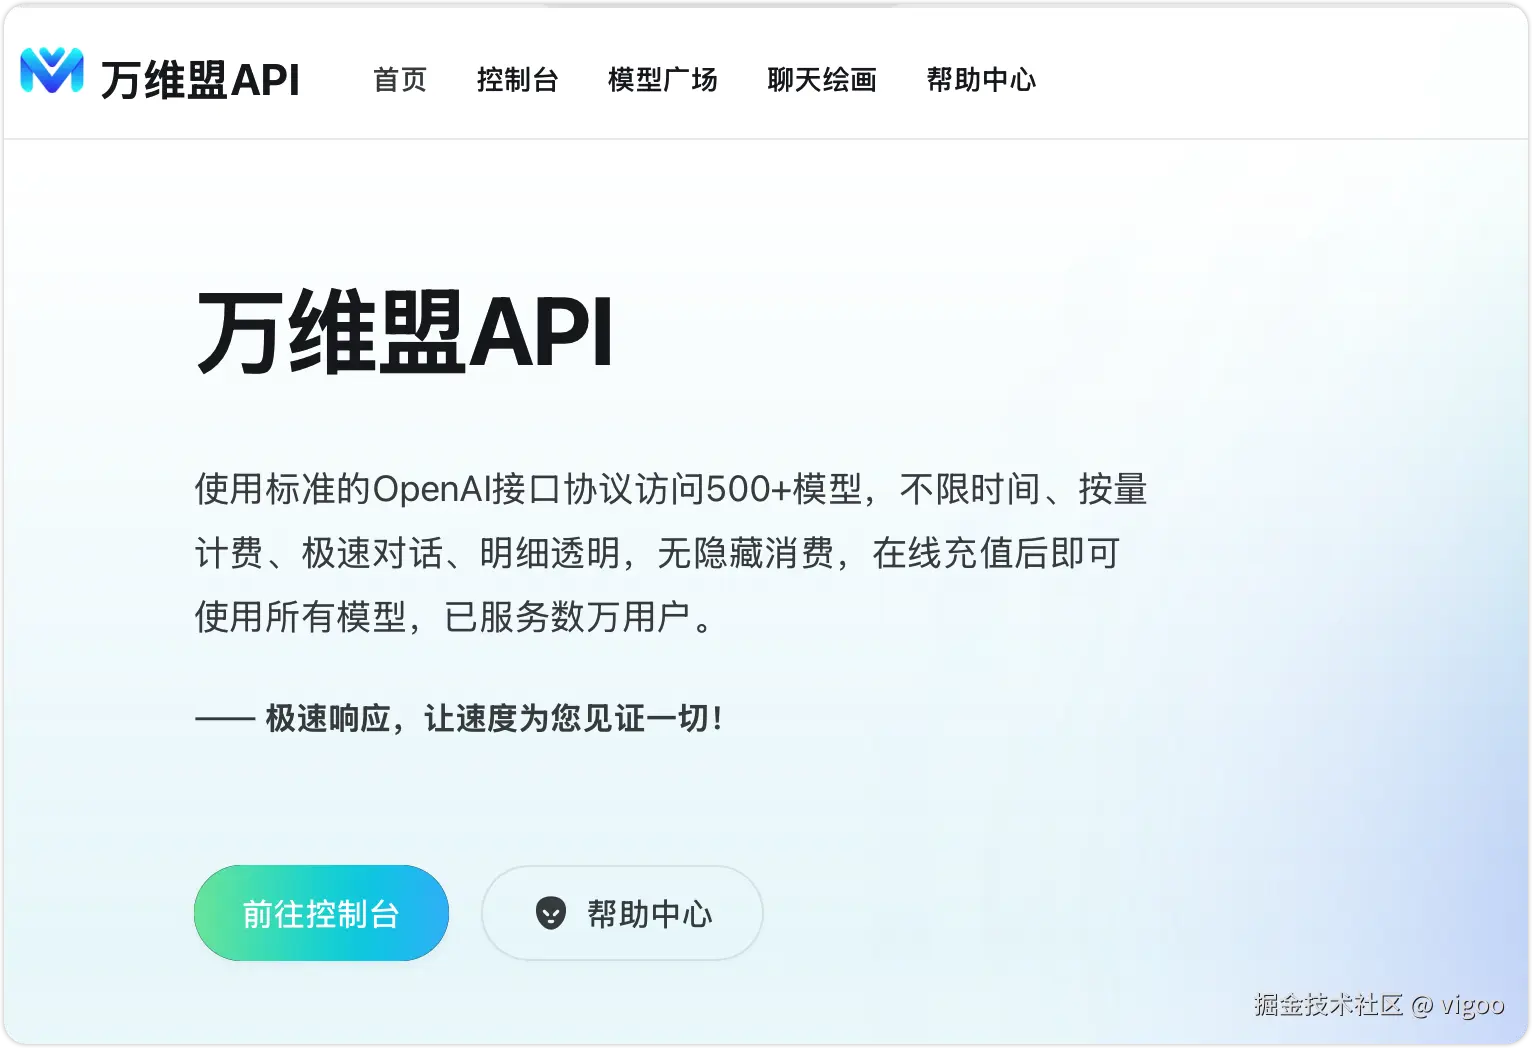Viewport: 1532px width, 1048px height.
Task: Click the gradient 前往控制台 button
Action: [321, 912]
